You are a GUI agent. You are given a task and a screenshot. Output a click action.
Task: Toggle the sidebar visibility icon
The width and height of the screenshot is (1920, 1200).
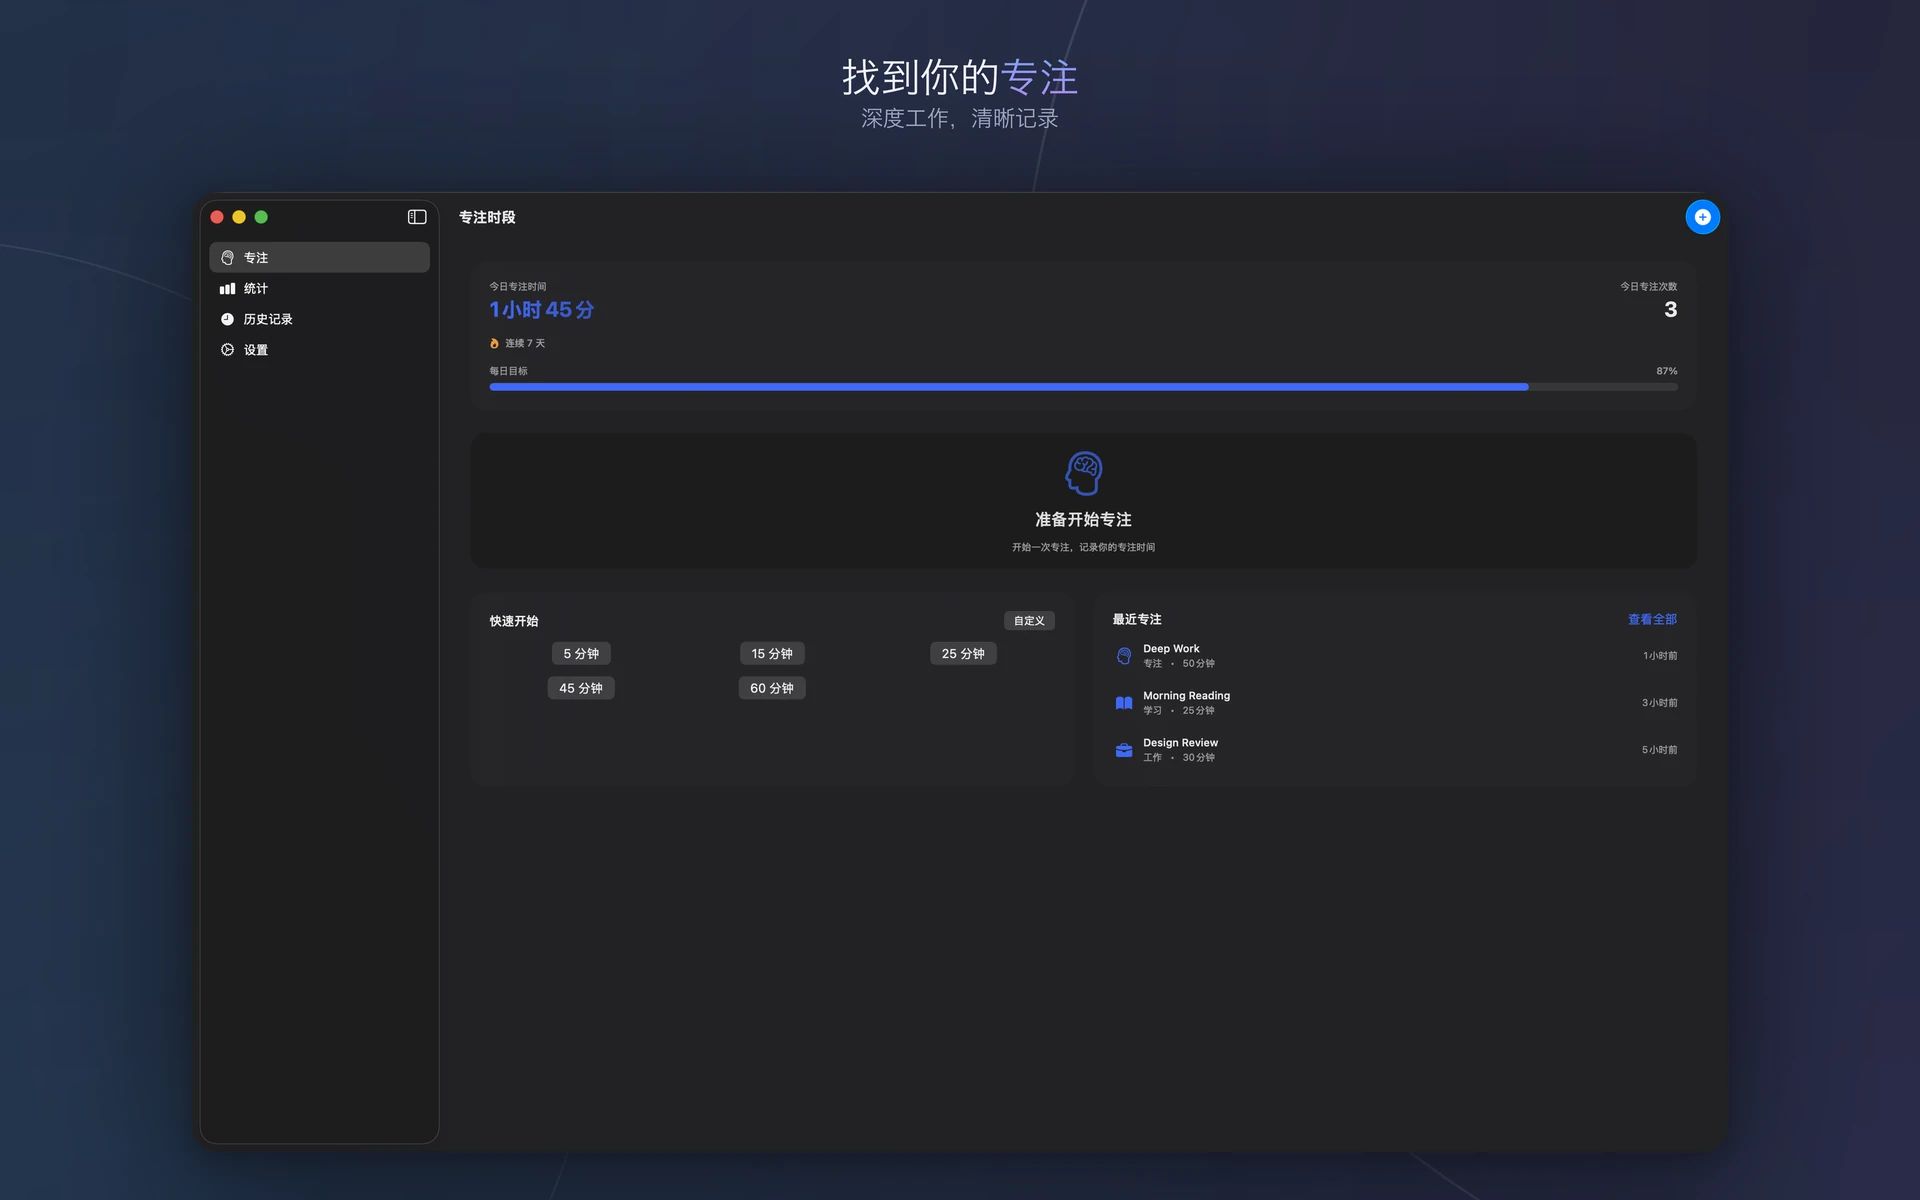click(417, 217)
